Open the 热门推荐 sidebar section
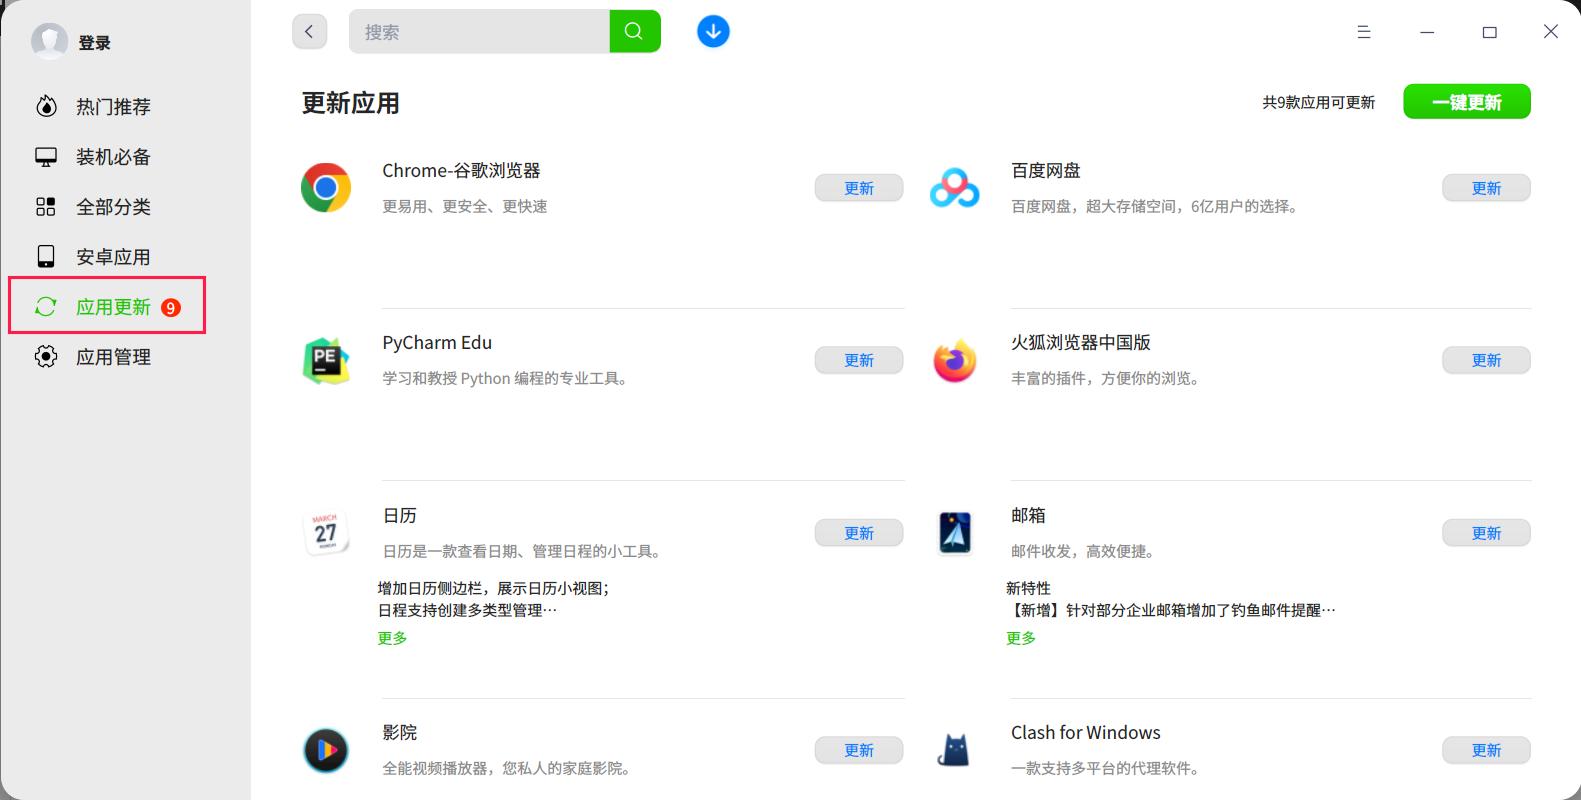 coord(110,106)
